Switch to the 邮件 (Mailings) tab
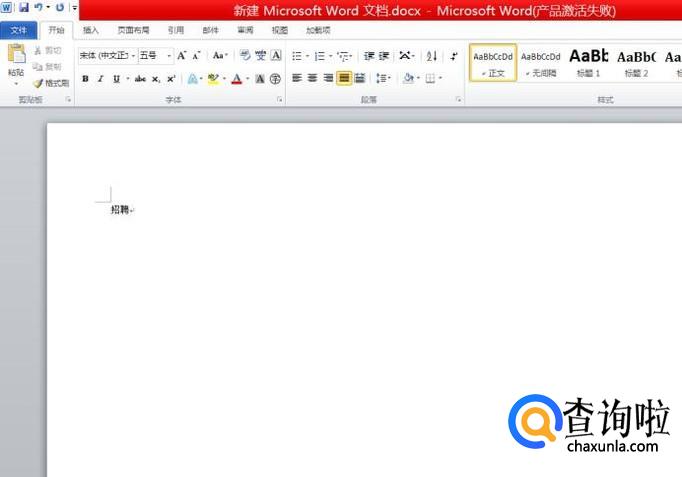This screenshot has width=682, height=477. pyautogui.click(x=210, y=30)
